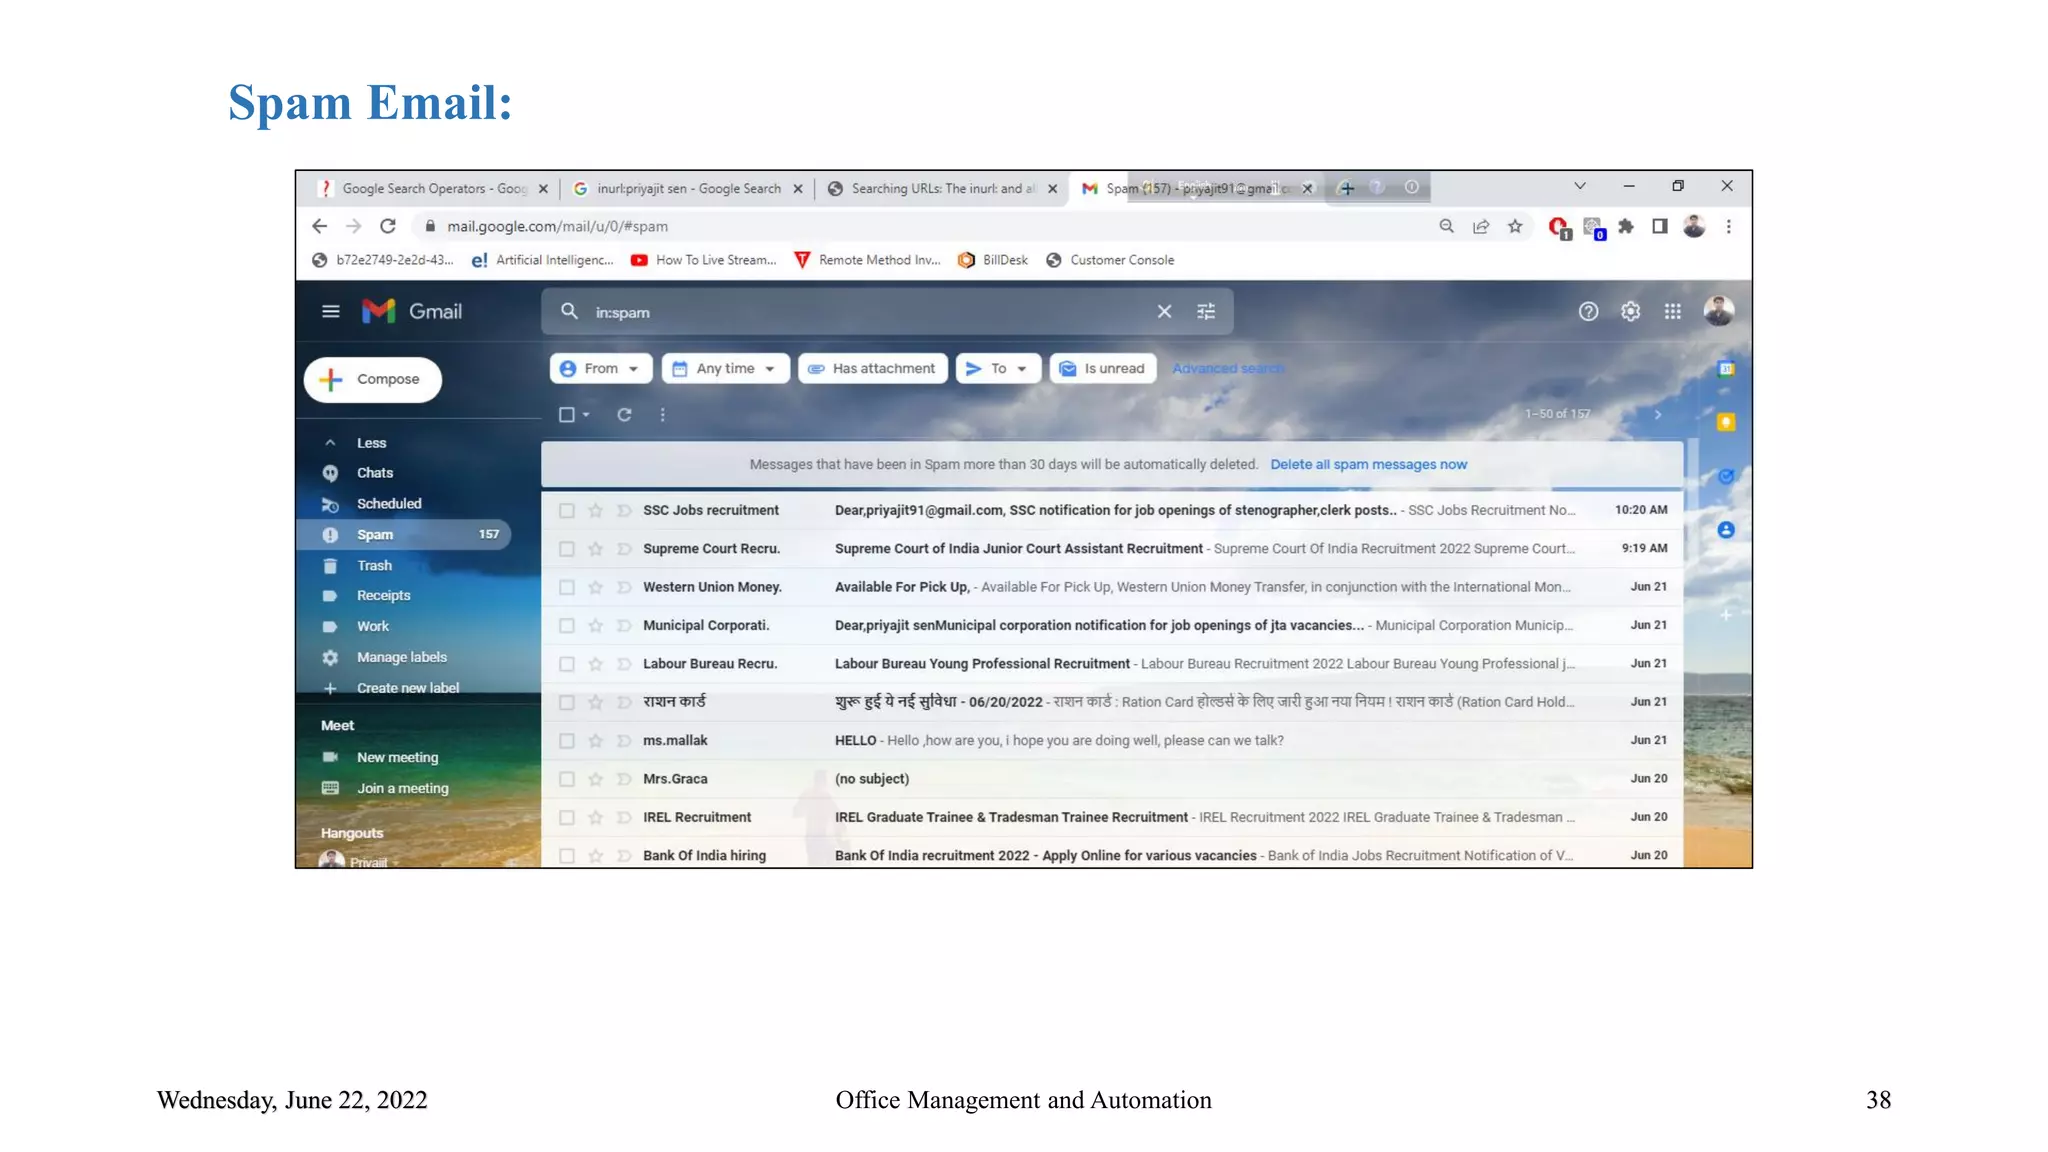Image resolution: width=2048 pixels, height=1152 pixels.
Task: Click the Compose button
Action: pos(372,379)
